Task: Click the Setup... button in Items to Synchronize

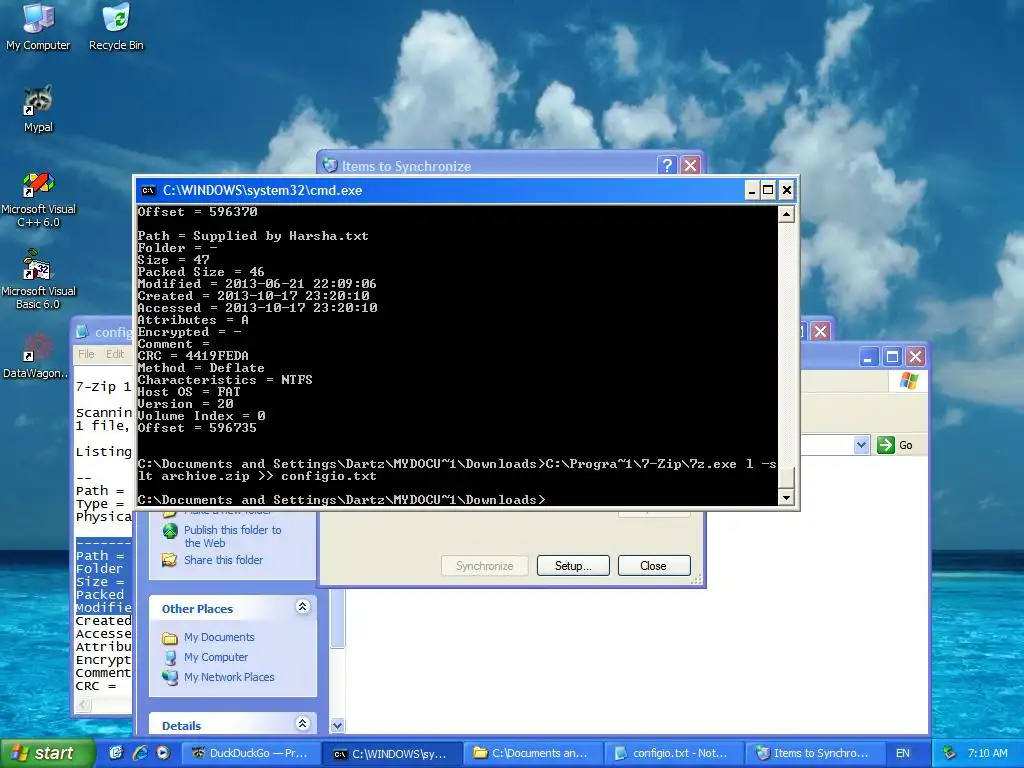Action: [573, 566]
